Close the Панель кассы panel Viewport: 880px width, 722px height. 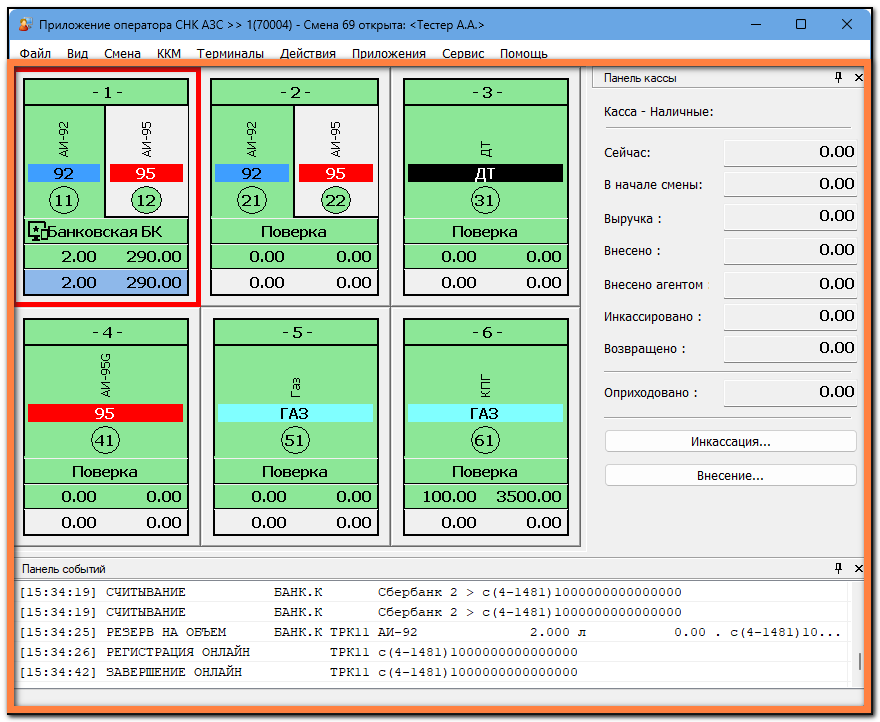point(859,77)
